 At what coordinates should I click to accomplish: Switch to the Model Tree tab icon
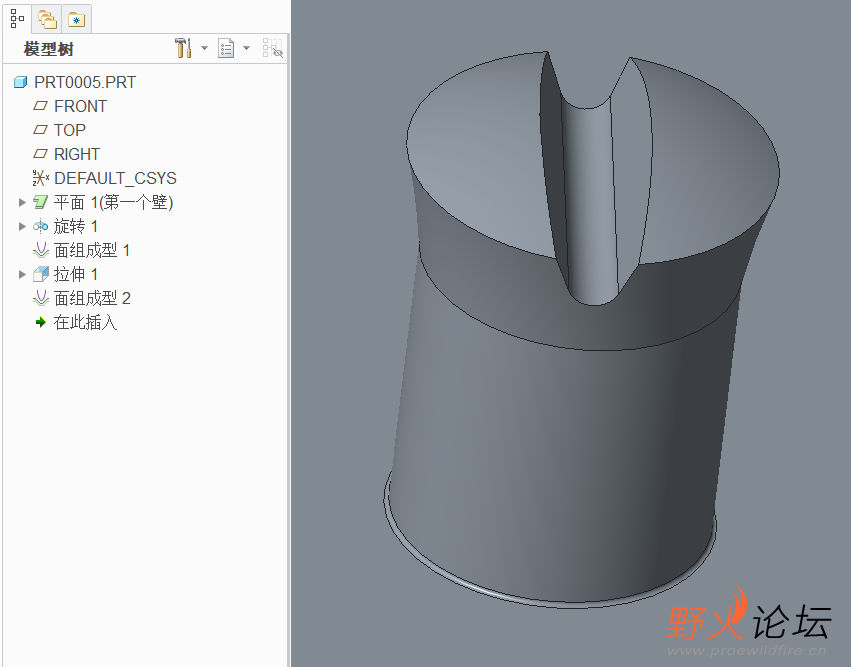(x=17, y=18)
